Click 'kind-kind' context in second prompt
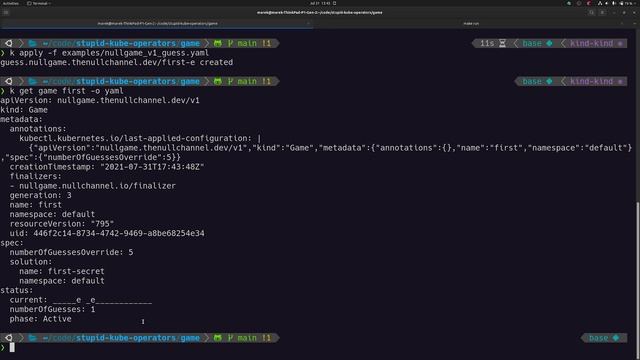This screenshot has height=360, width=640. [591, 81]
